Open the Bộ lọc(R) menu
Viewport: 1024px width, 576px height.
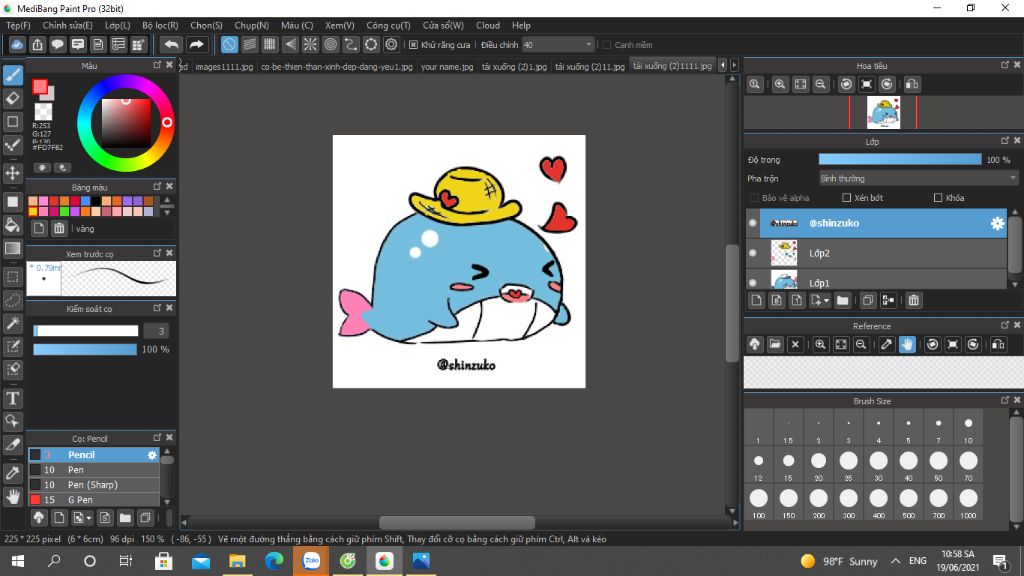pos(160,25)
